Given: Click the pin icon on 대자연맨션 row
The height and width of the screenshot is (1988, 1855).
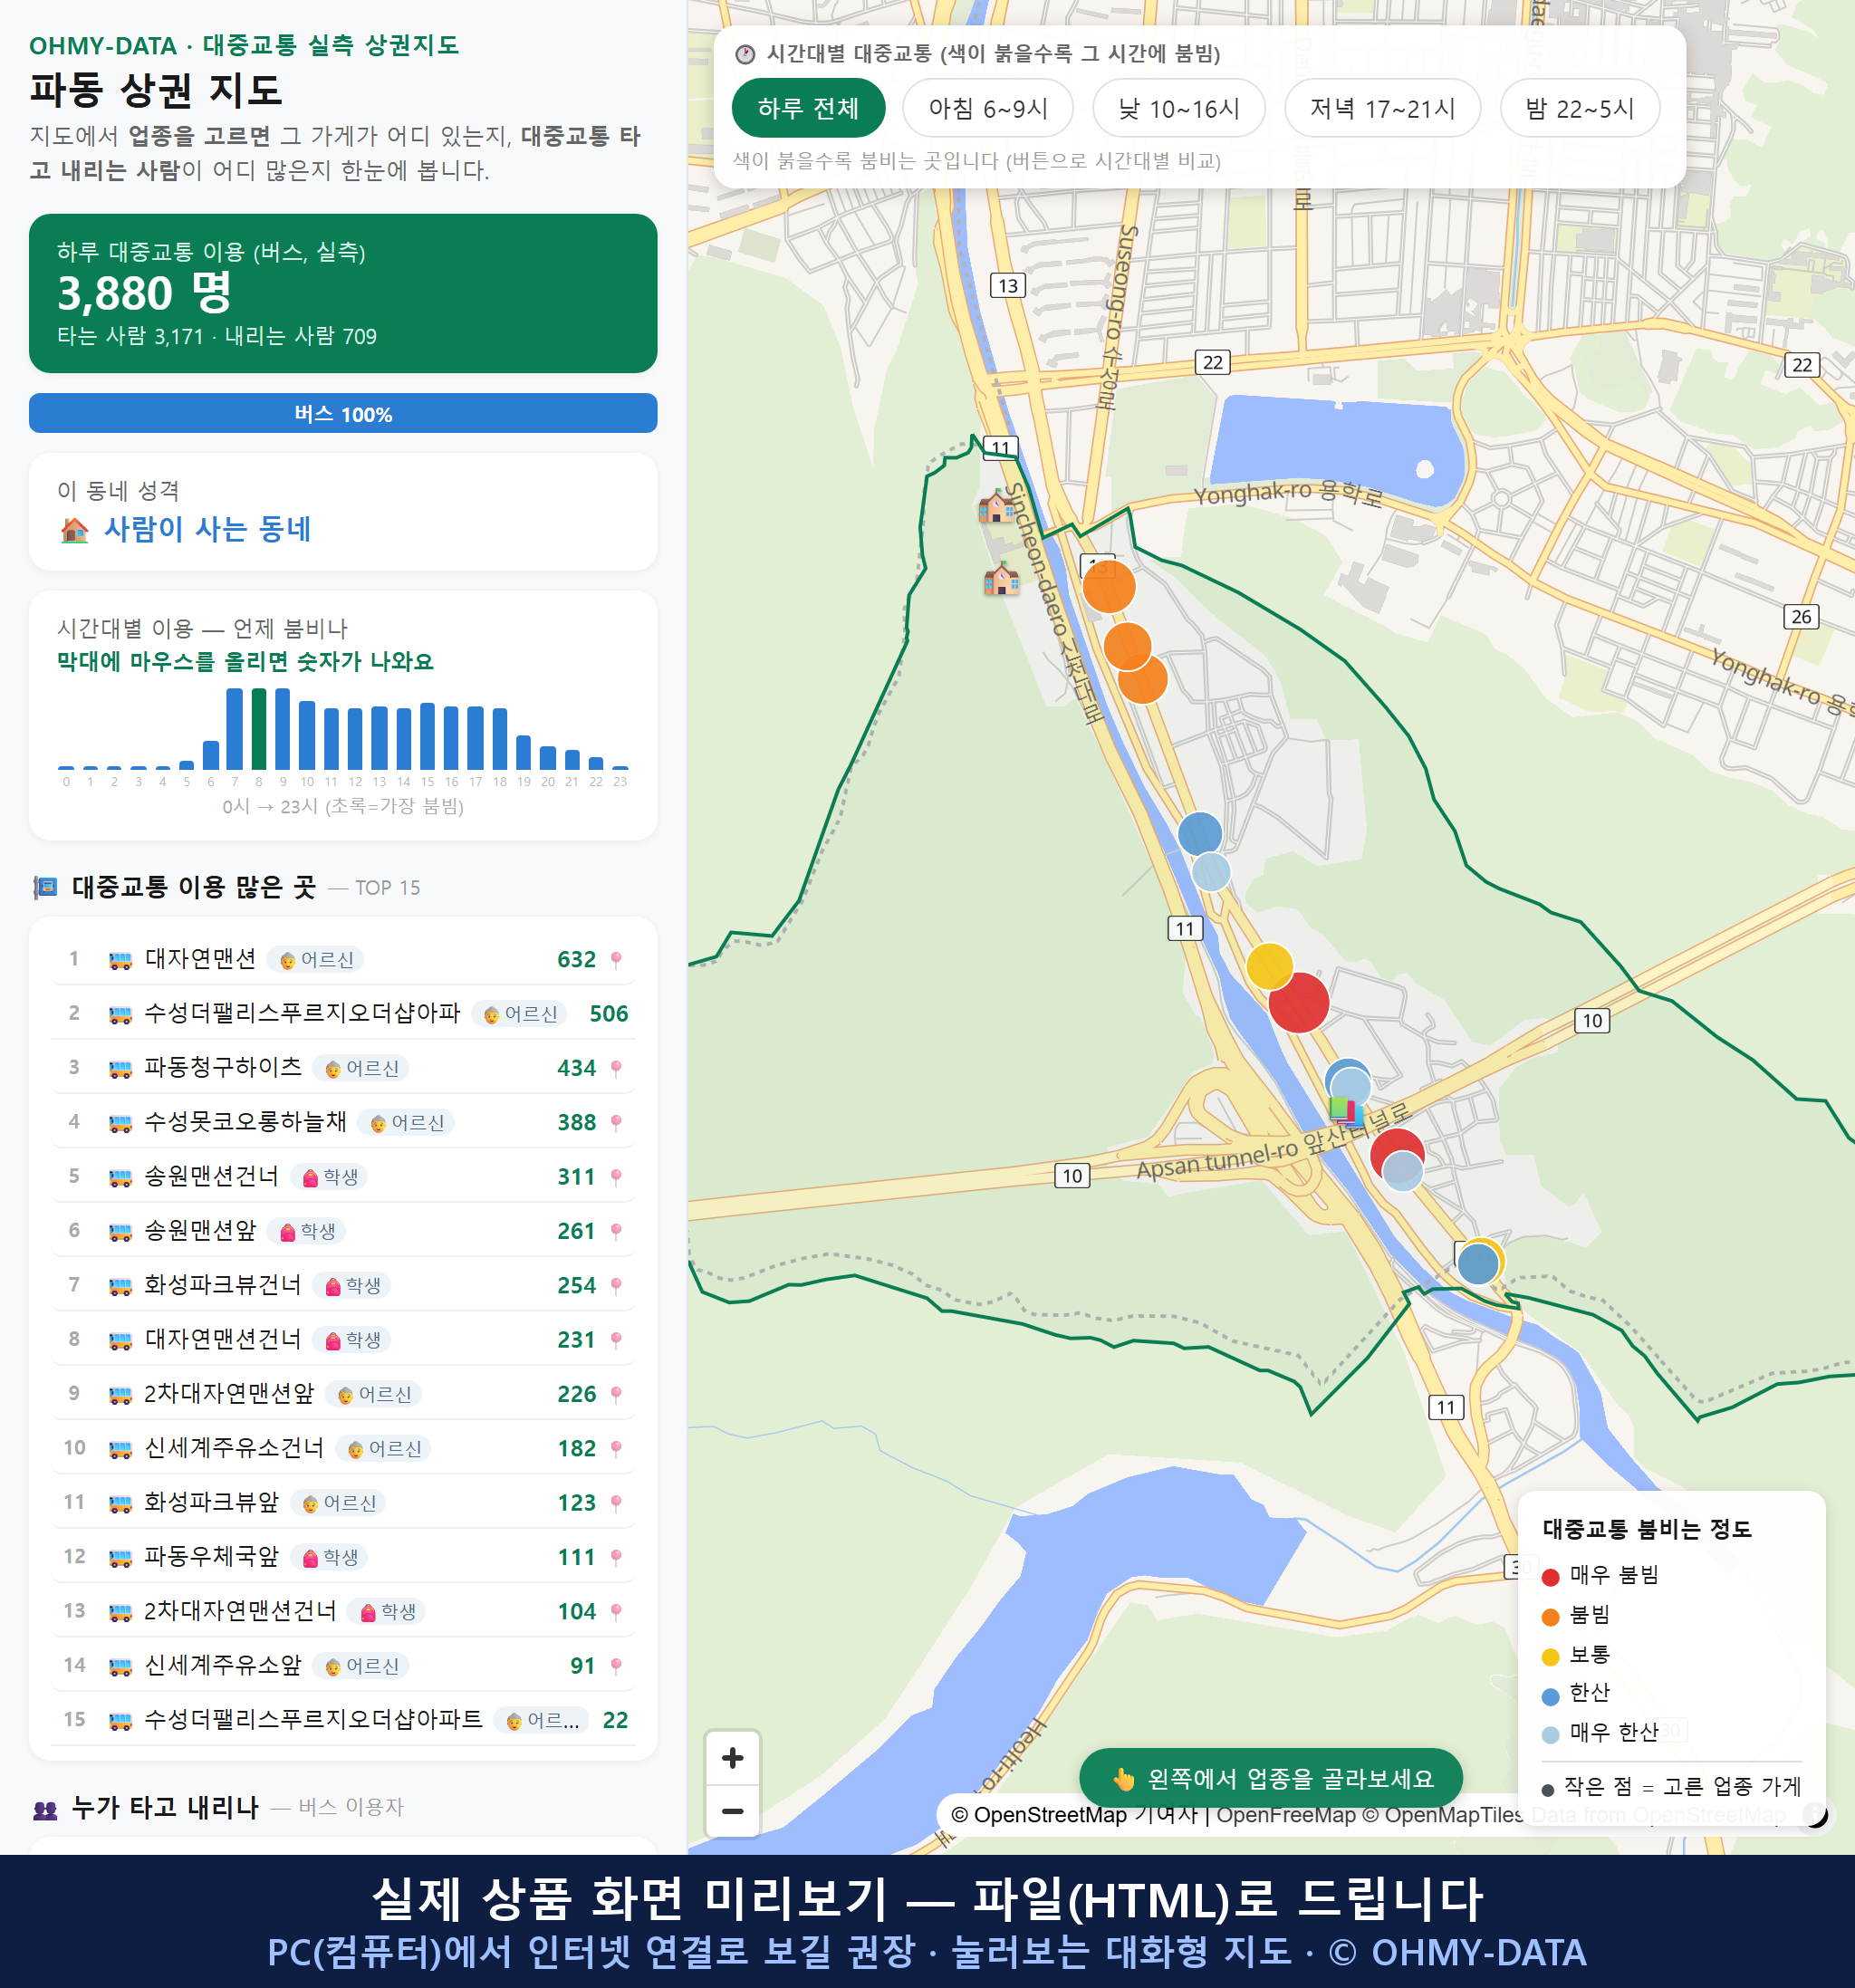Looking at the screenshot, I should point(616,959).
